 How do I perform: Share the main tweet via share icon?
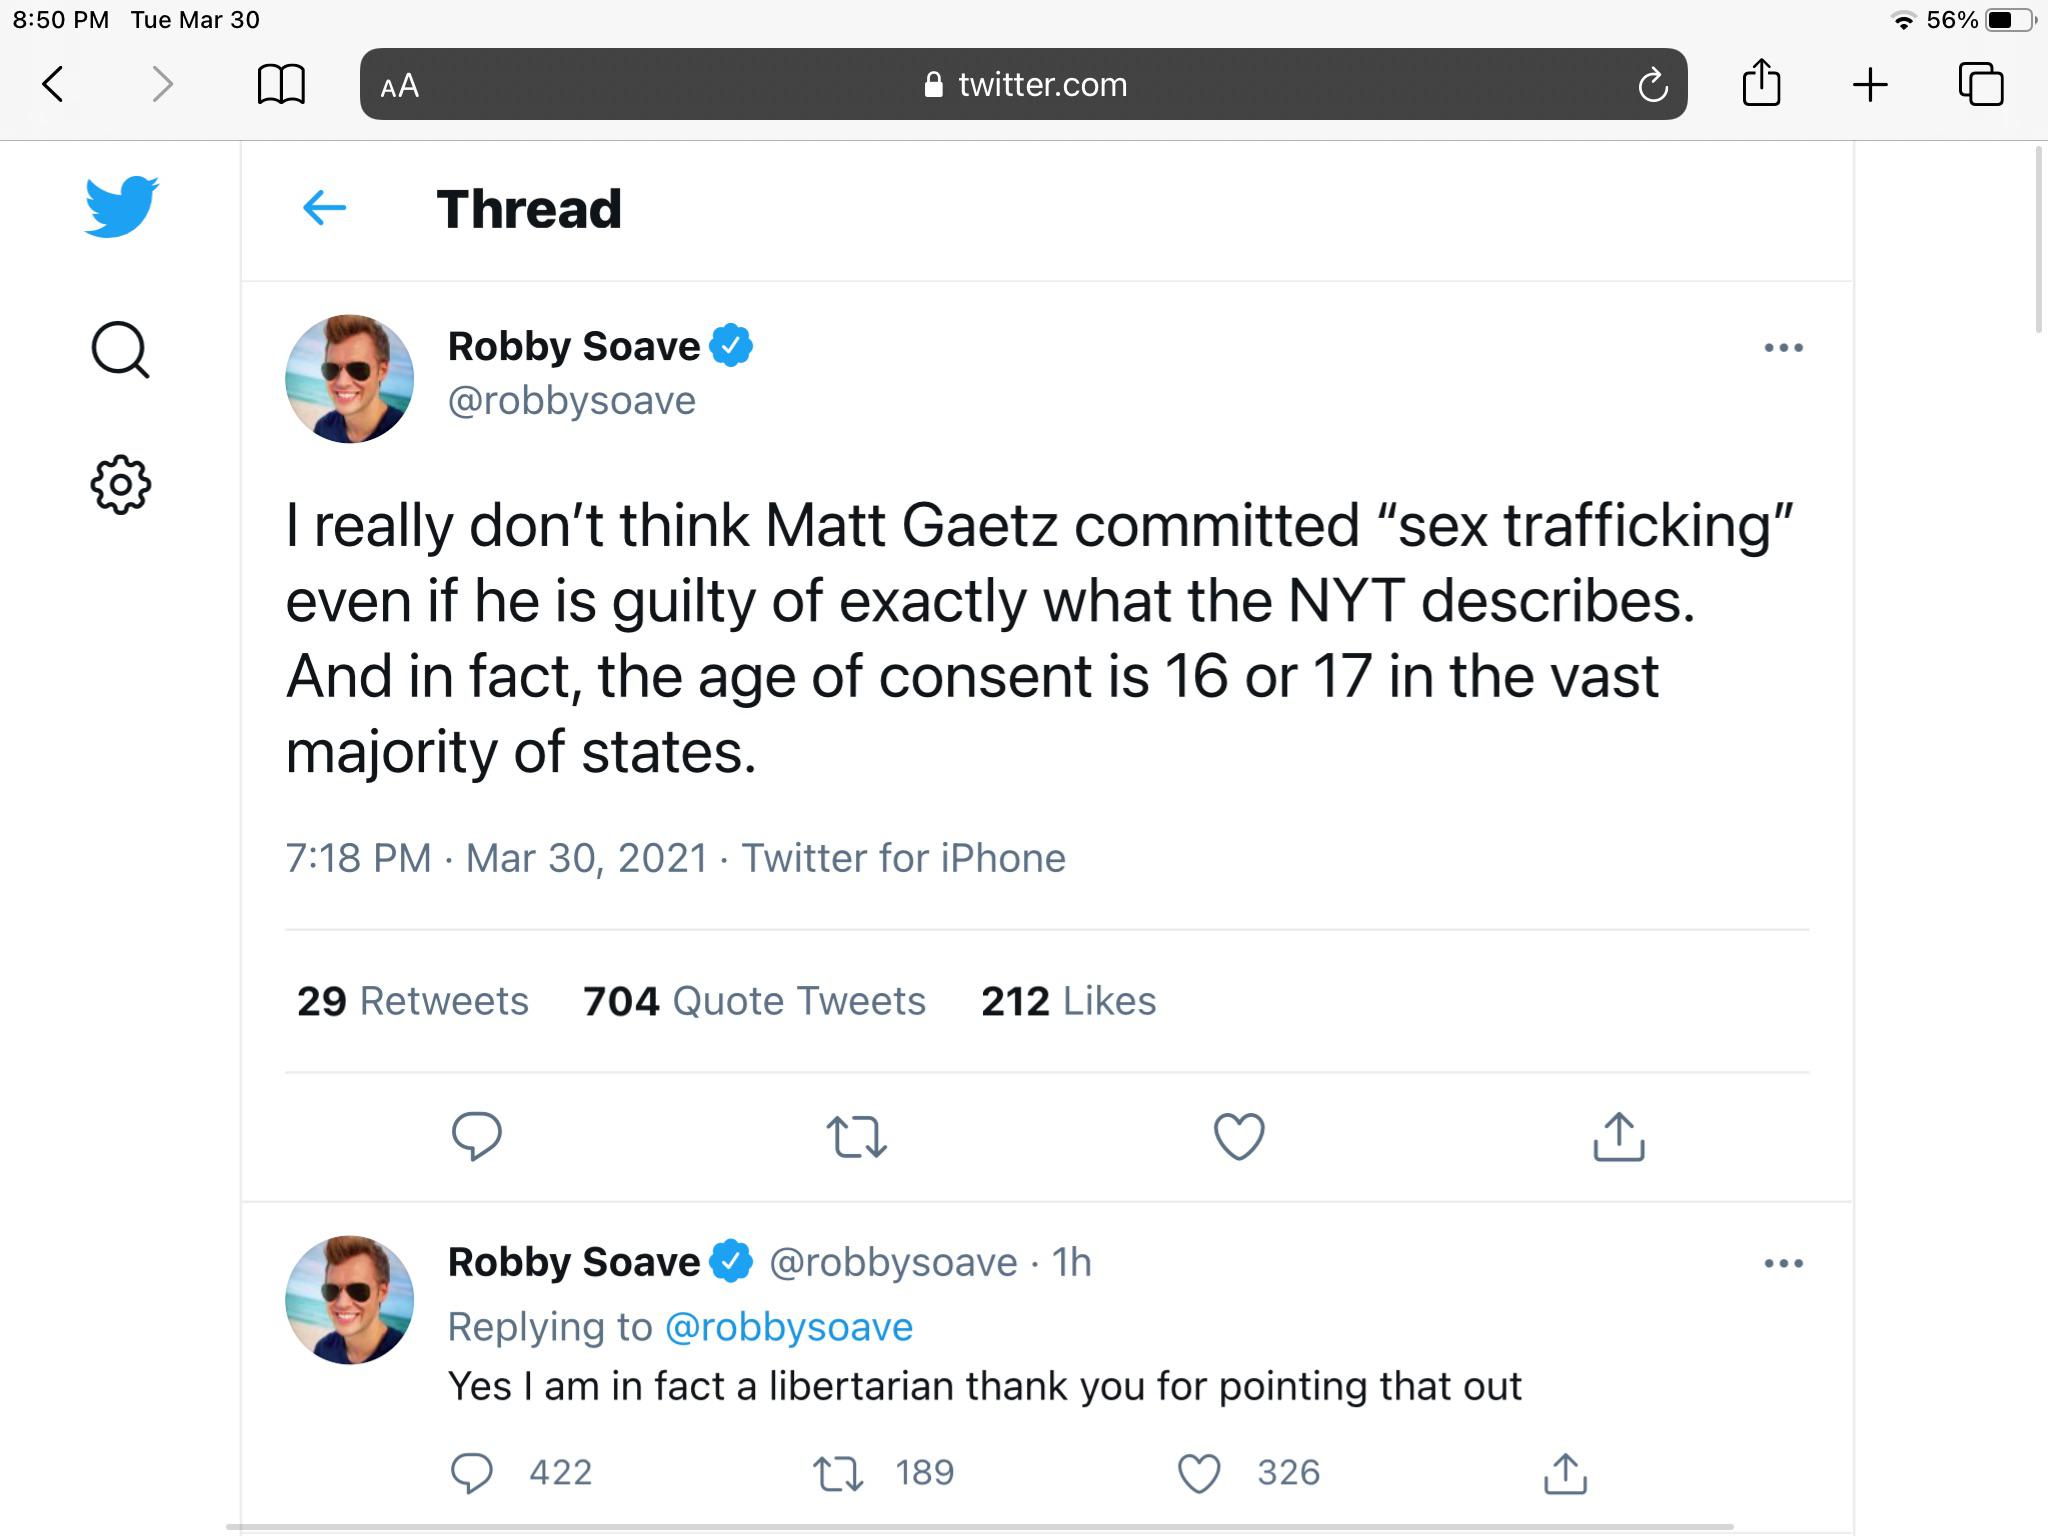click(x=1617, y=1136)
